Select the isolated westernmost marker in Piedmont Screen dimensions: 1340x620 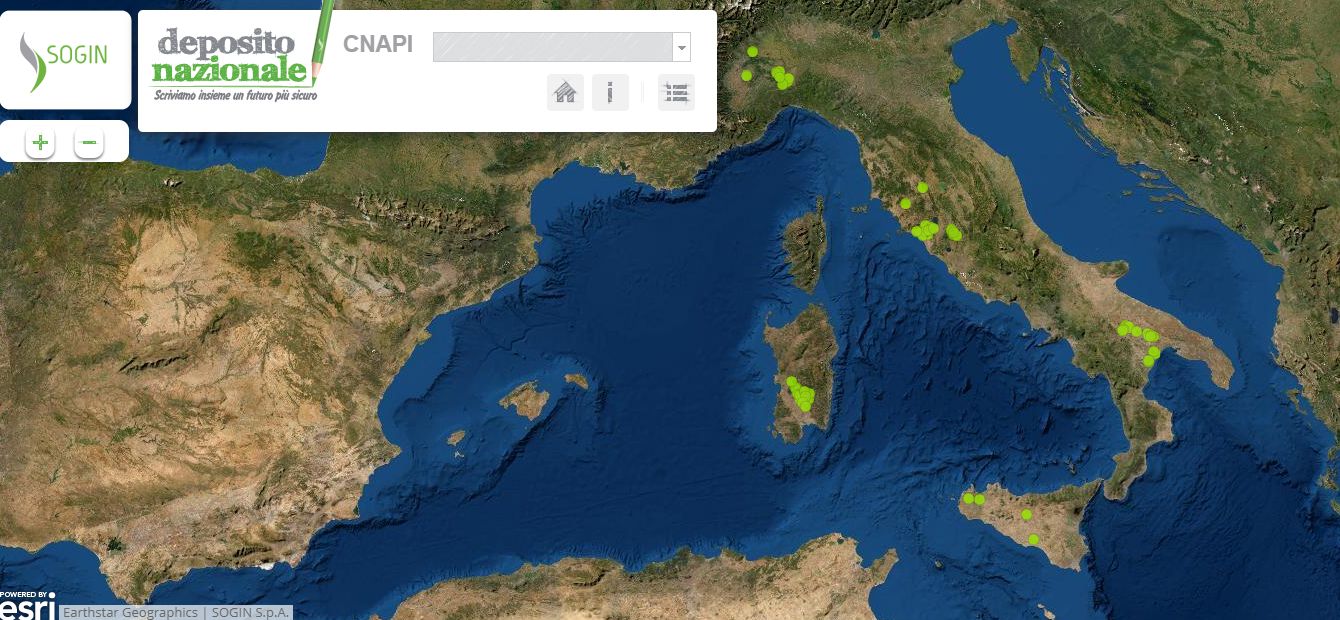pyautogui.click(x=746, y=75)
